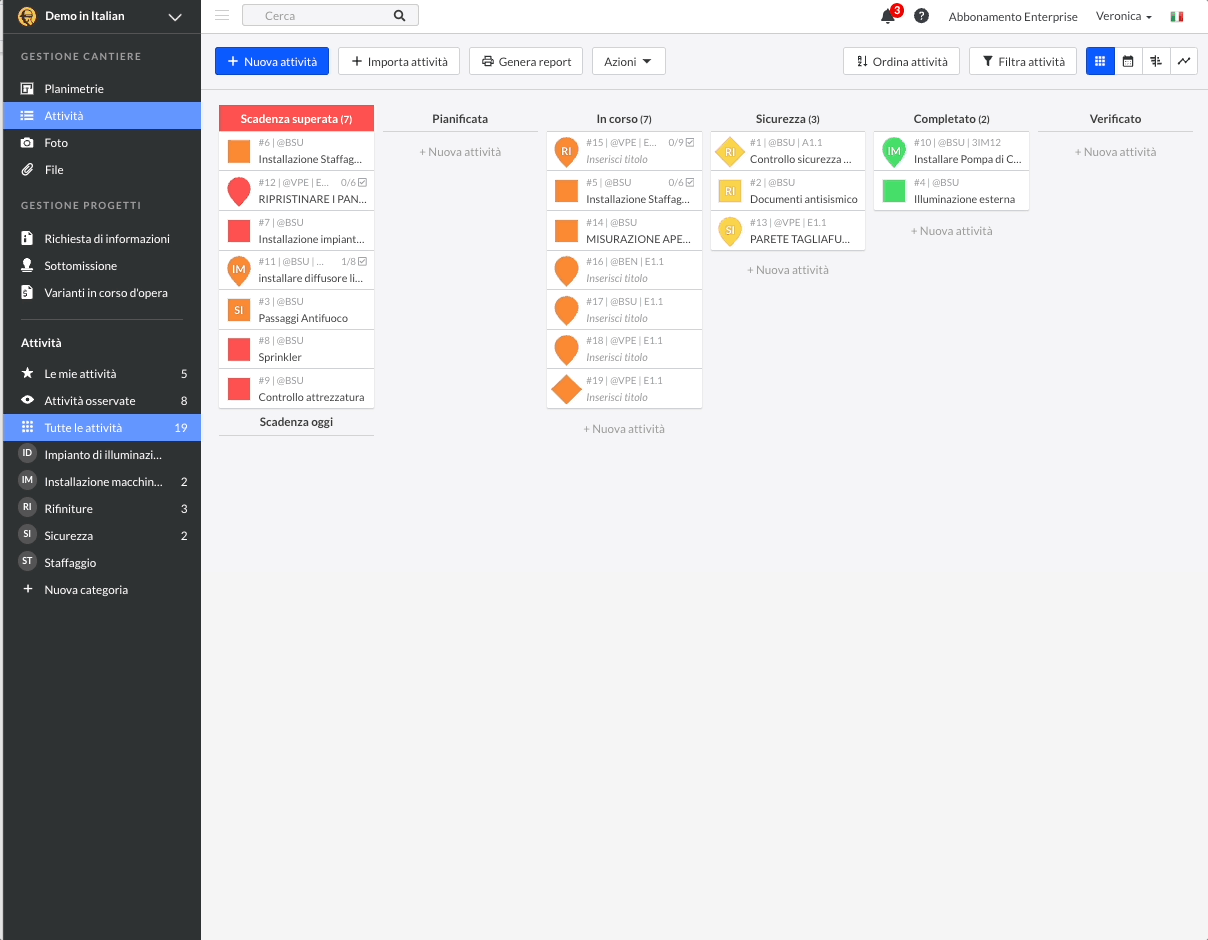
Task: Open the notifications bell with 3 alerts
Action: point(886,16)
